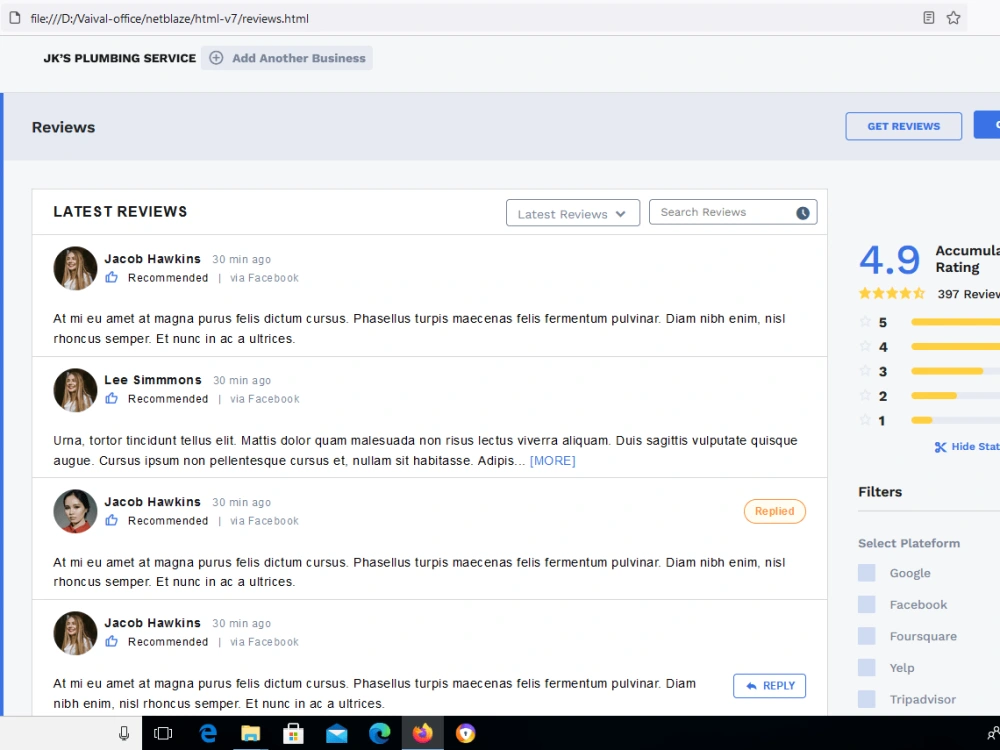Click thumbs-up icon on first Jacob Hawkins review
The image size is (1000, 750).
(112, 277)
